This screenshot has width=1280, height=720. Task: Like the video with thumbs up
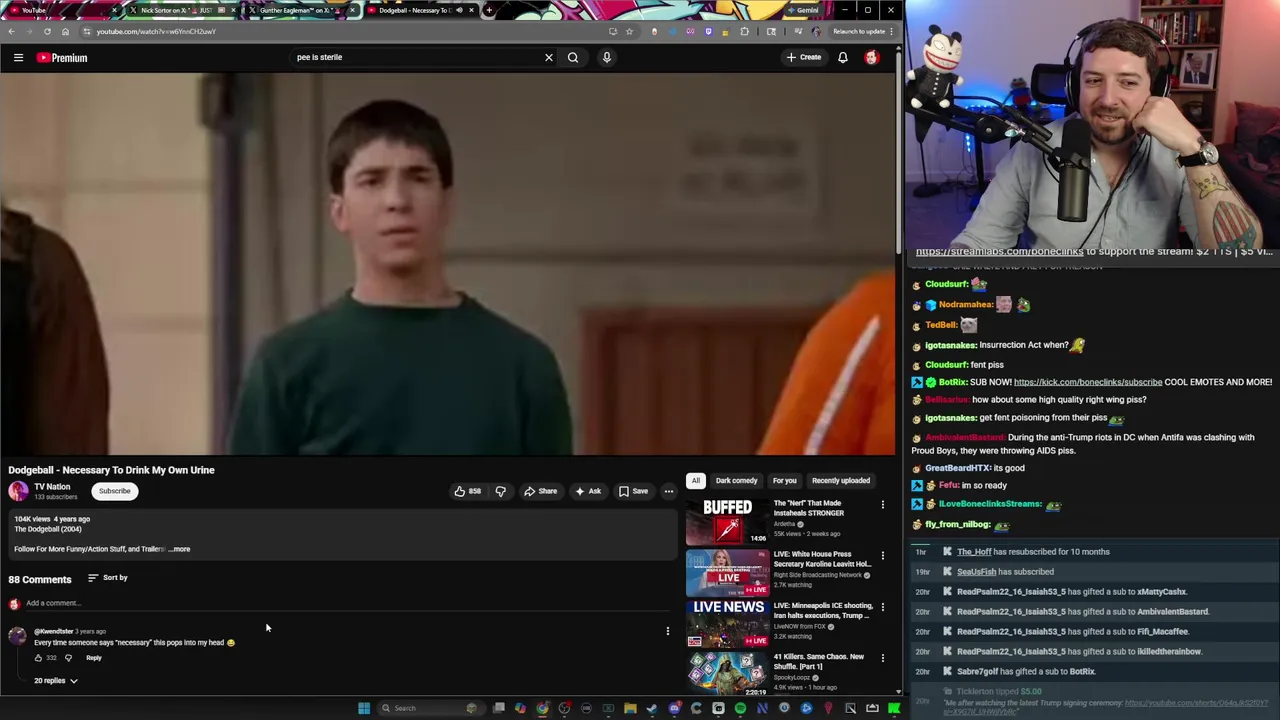point(467,491)
